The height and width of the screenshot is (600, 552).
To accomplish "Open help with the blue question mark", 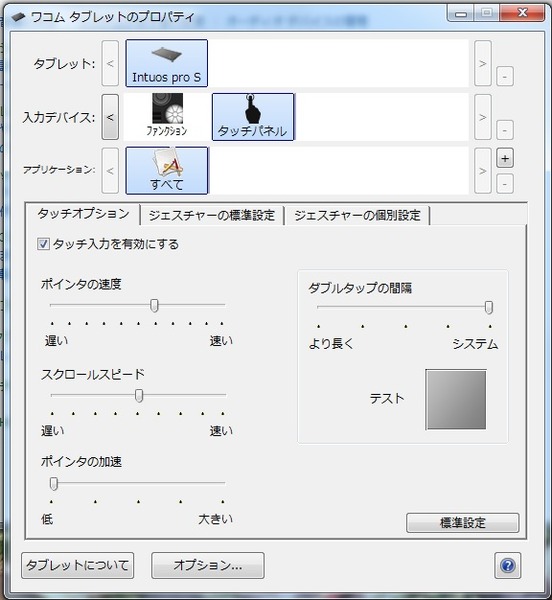I will 508,565.
